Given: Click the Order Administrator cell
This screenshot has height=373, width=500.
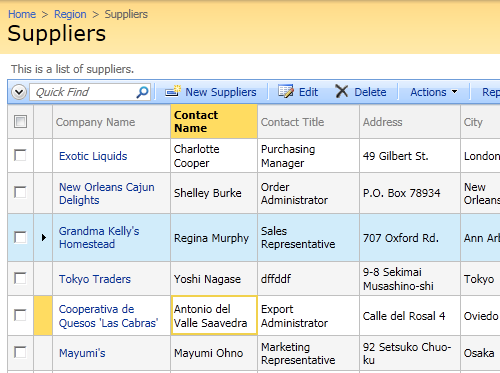Looking at the screenshot, I should [308, 193].
